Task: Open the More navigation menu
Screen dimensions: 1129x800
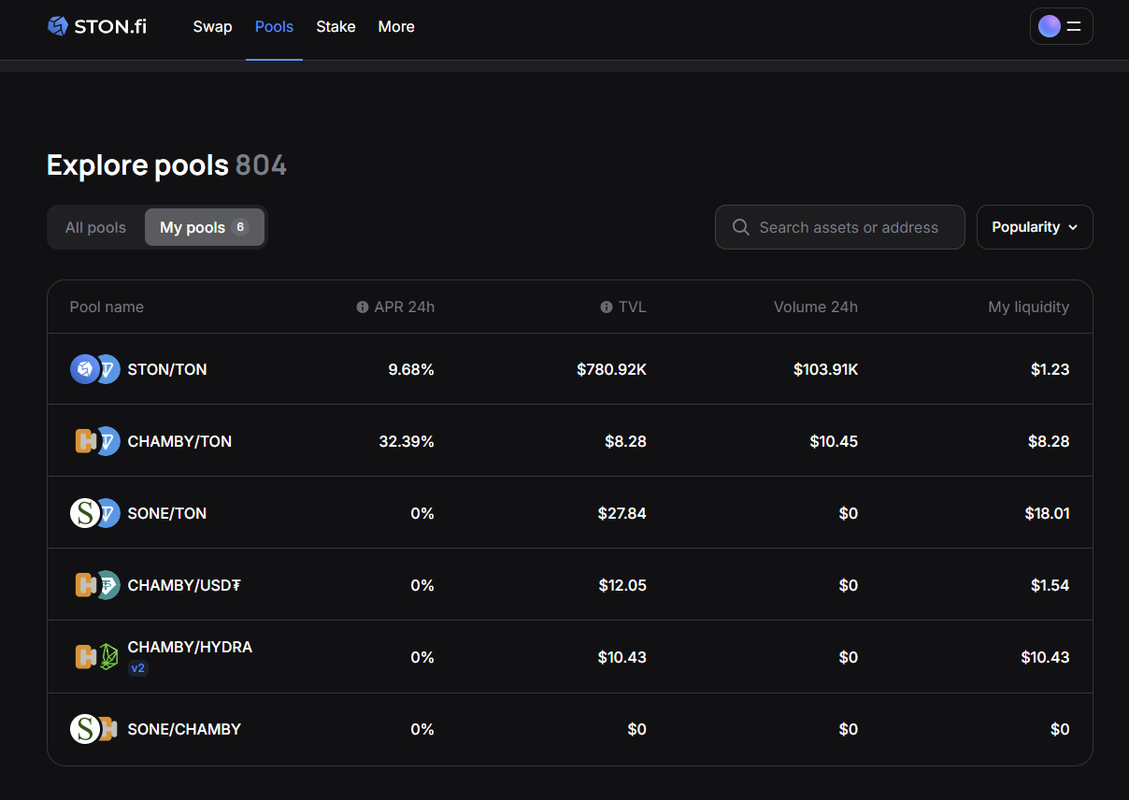Action: 396,27
